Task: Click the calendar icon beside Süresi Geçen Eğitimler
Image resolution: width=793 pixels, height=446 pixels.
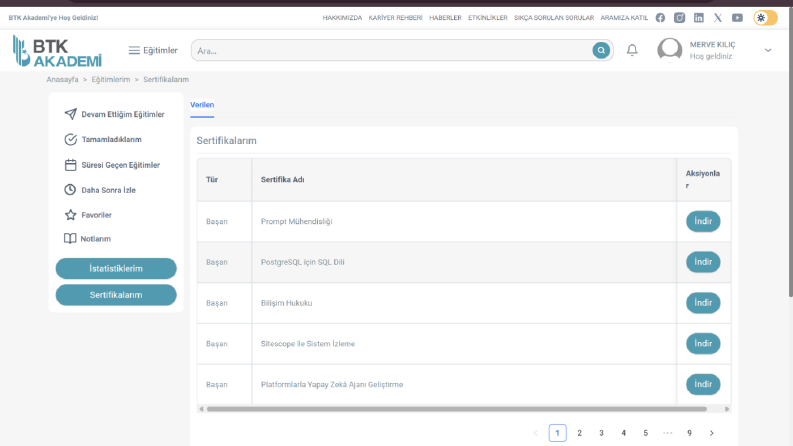Action: point(70,165)
